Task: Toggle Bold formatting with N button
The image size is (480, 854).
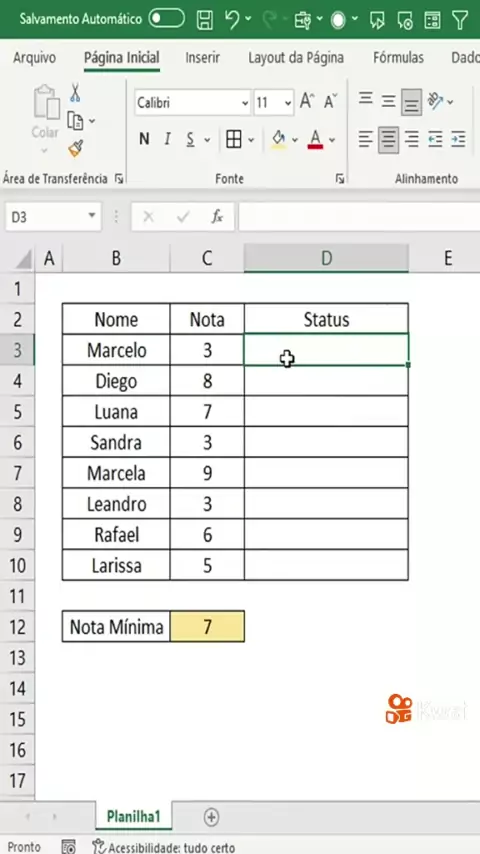Action: tap(144, 140)
